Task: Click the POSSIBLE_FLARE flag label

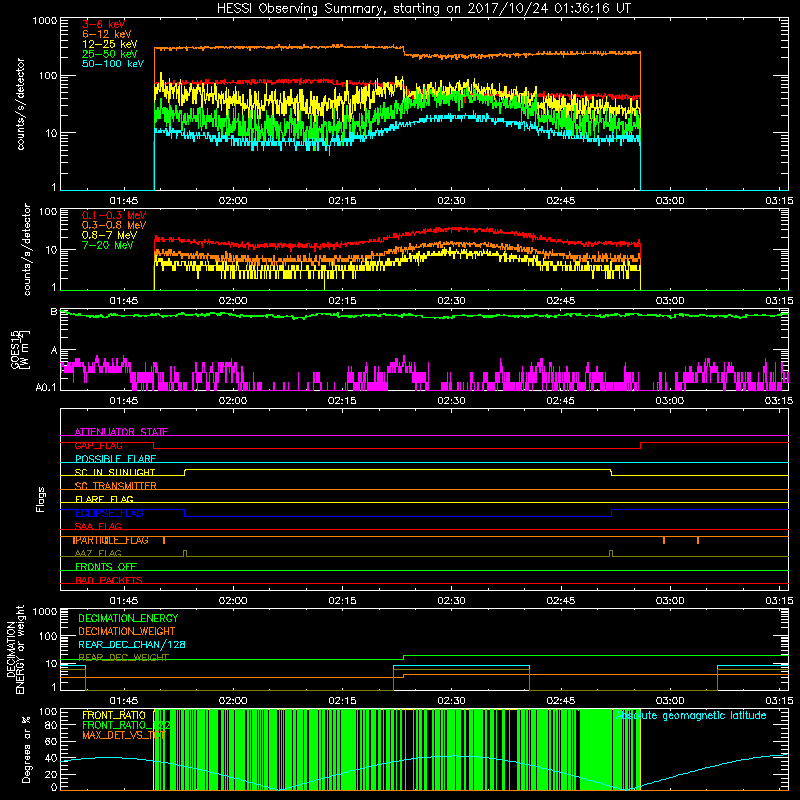Action: pyautogui.click(x=115, y=459)
